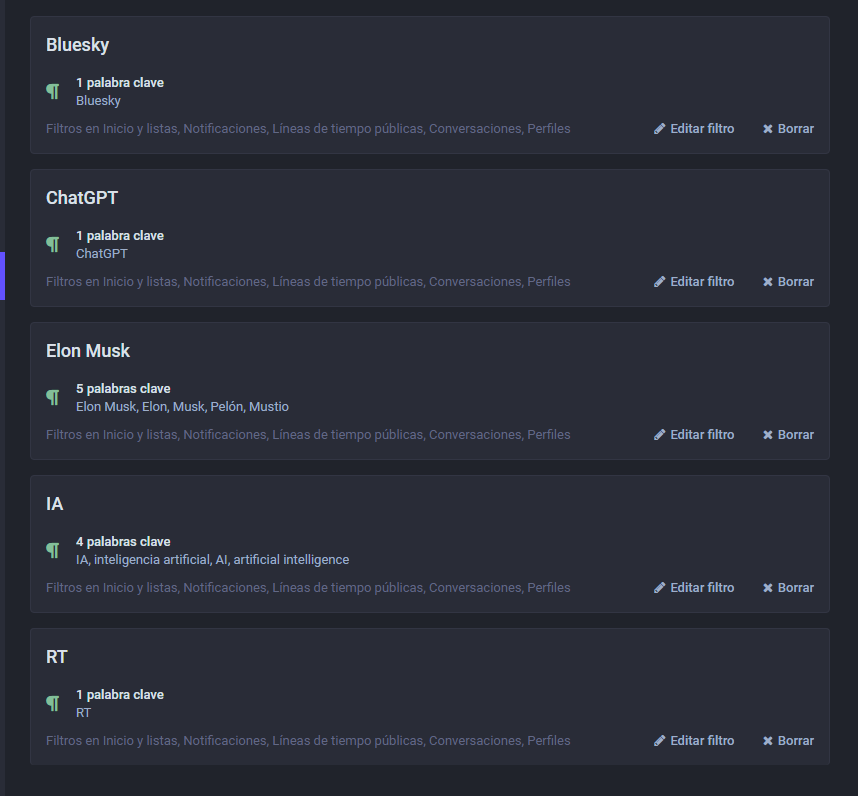Click '5 palabras clave' text
This screenshot has height=796, width=858.
coord(123,388)
